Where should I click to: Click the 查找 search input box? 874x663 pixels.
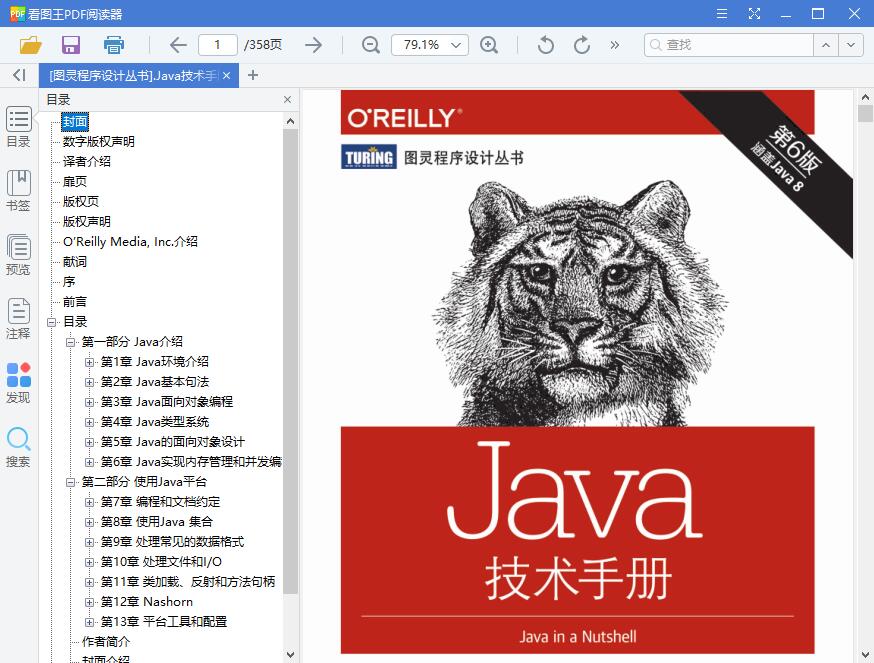click(x=729, y=45)
